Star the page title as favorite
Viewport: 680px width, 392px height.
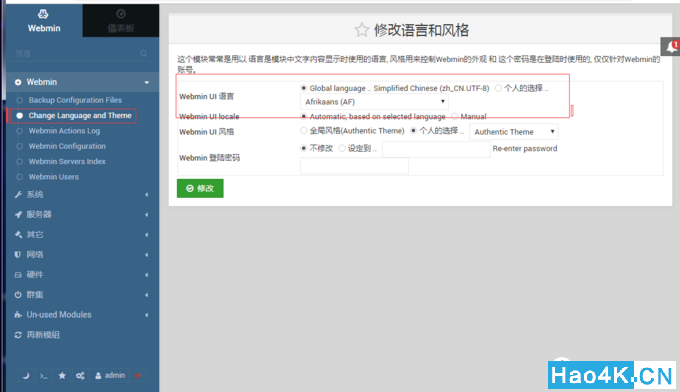[x=361, y=30]
